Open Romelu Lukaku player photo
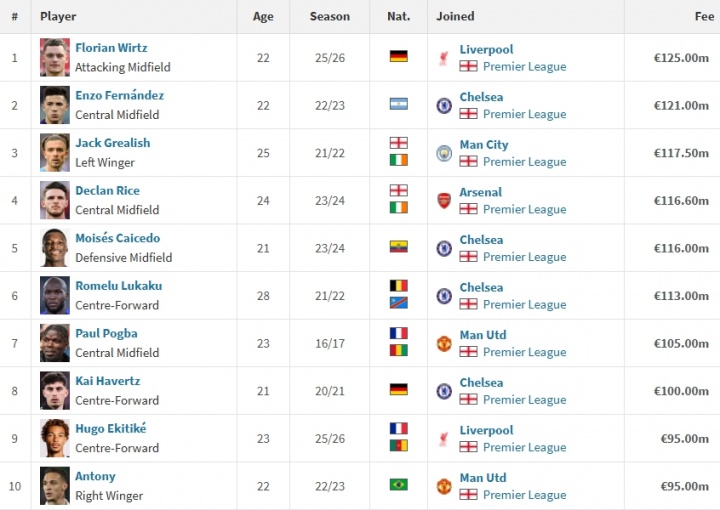720x510 pixels. [55, 295]
